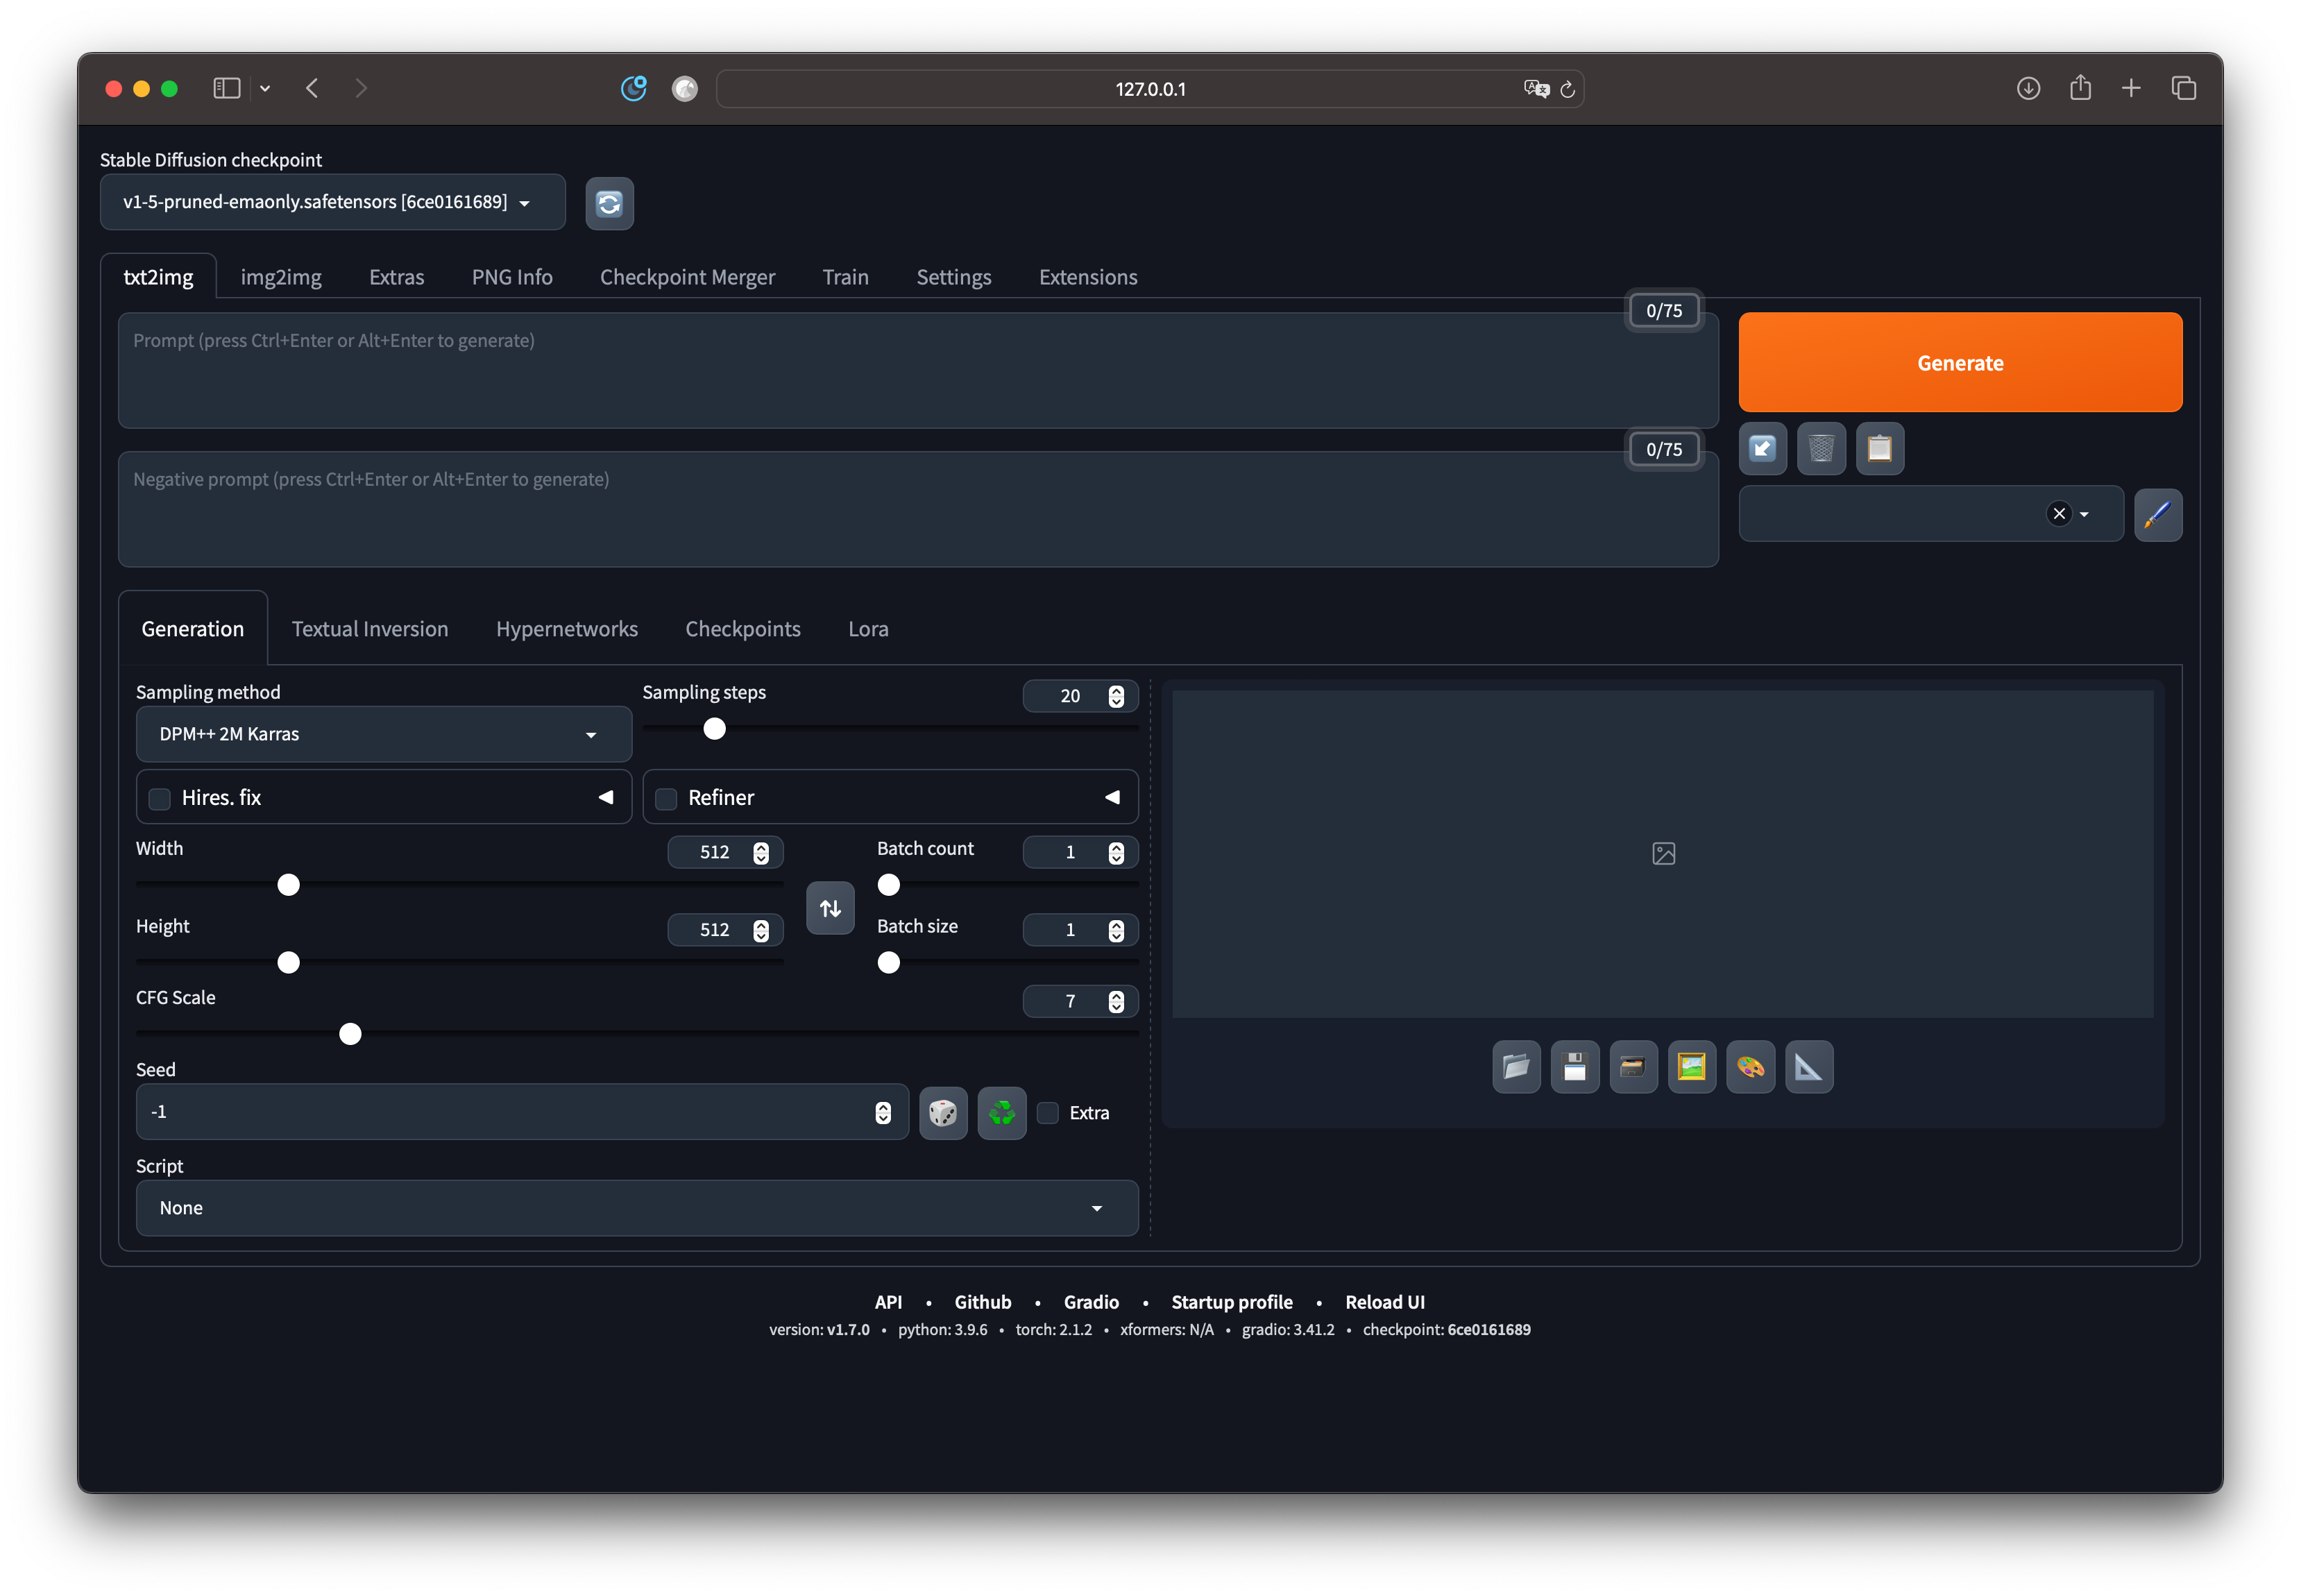Click the Reload UI link

pyautogui.click(x=1384, y=1301)
